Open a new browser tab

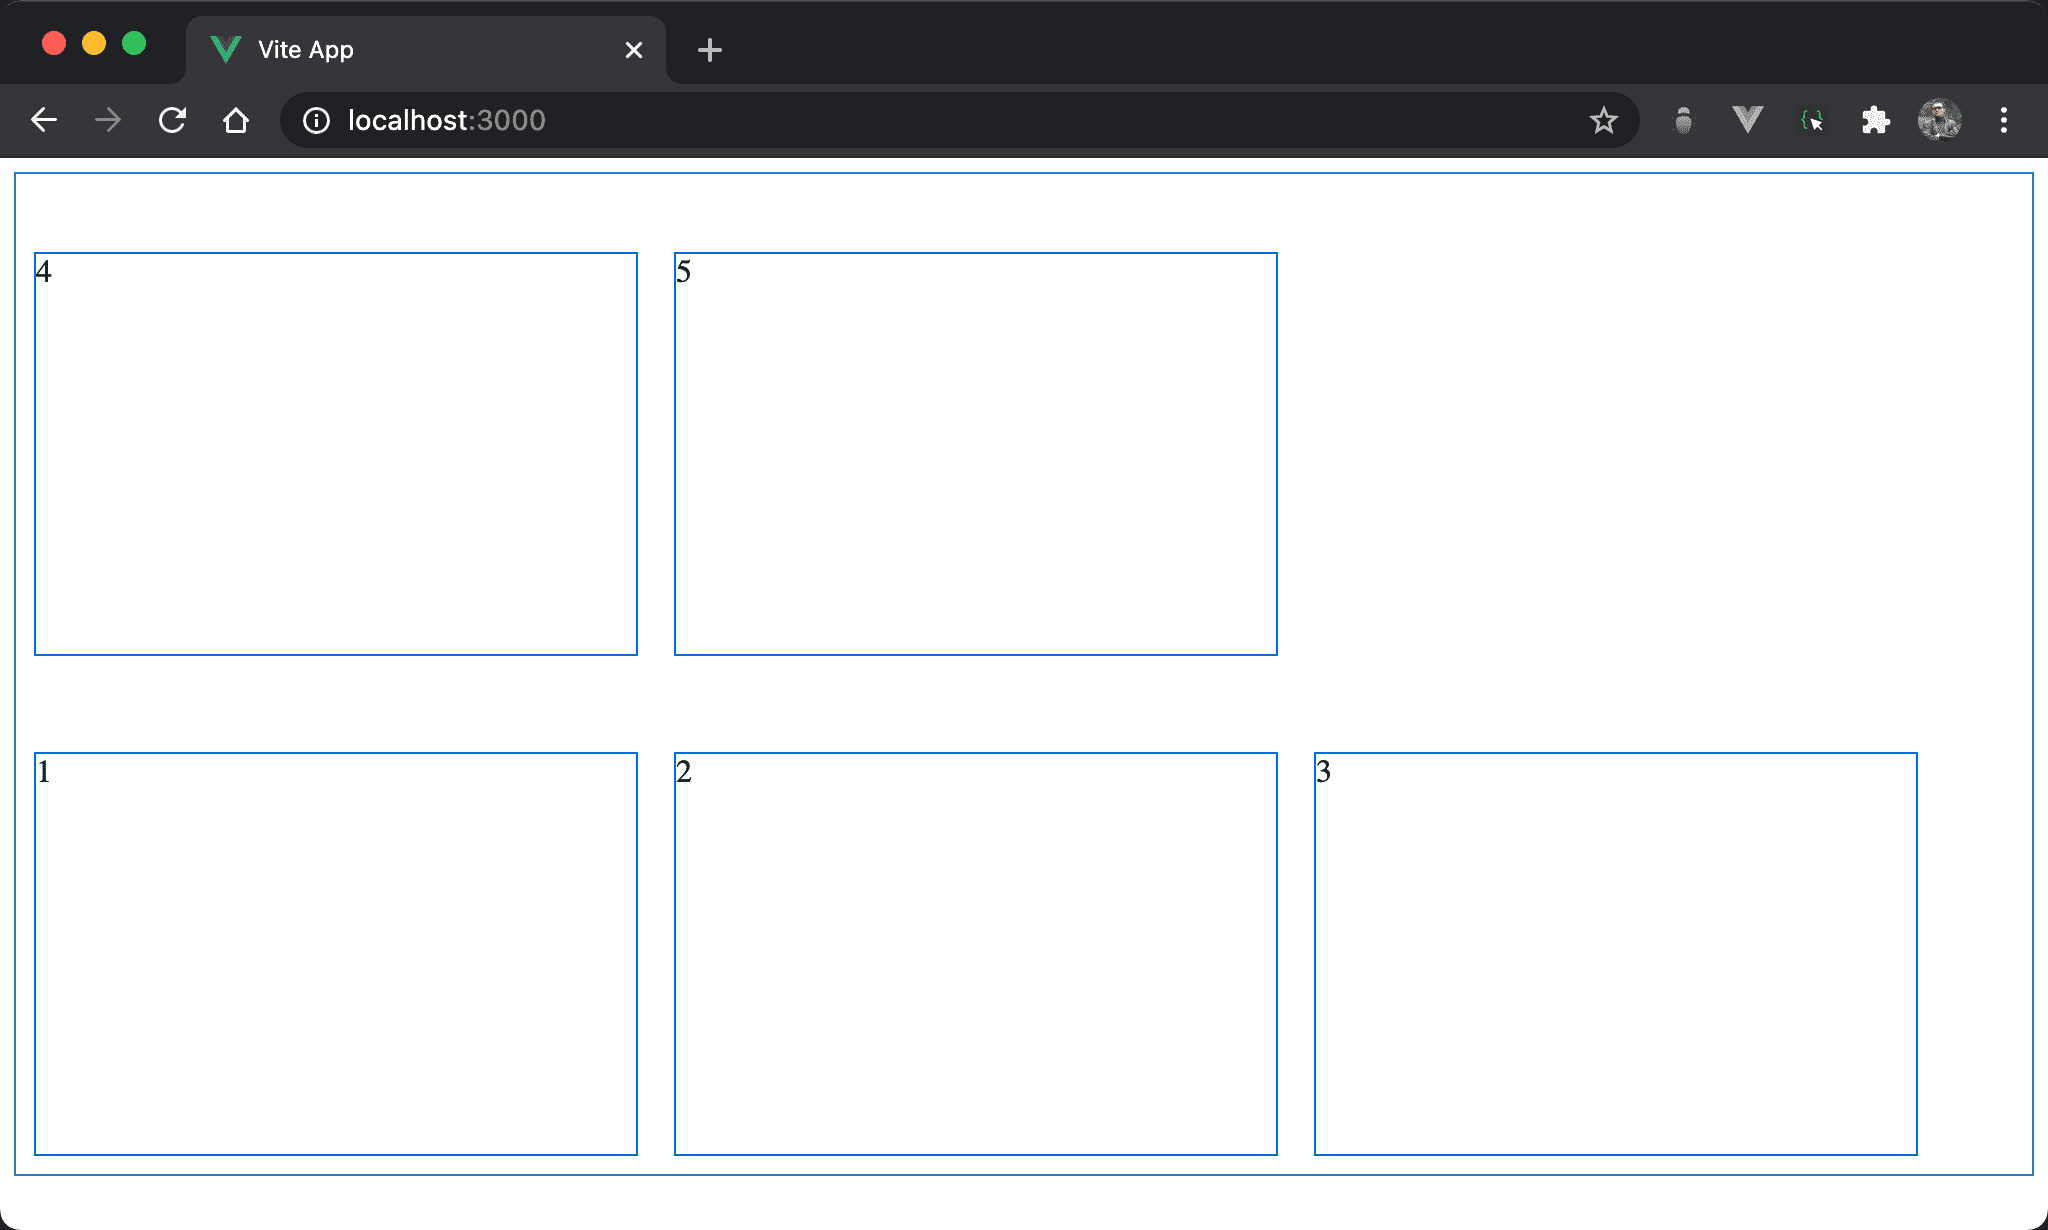[709, 50]
